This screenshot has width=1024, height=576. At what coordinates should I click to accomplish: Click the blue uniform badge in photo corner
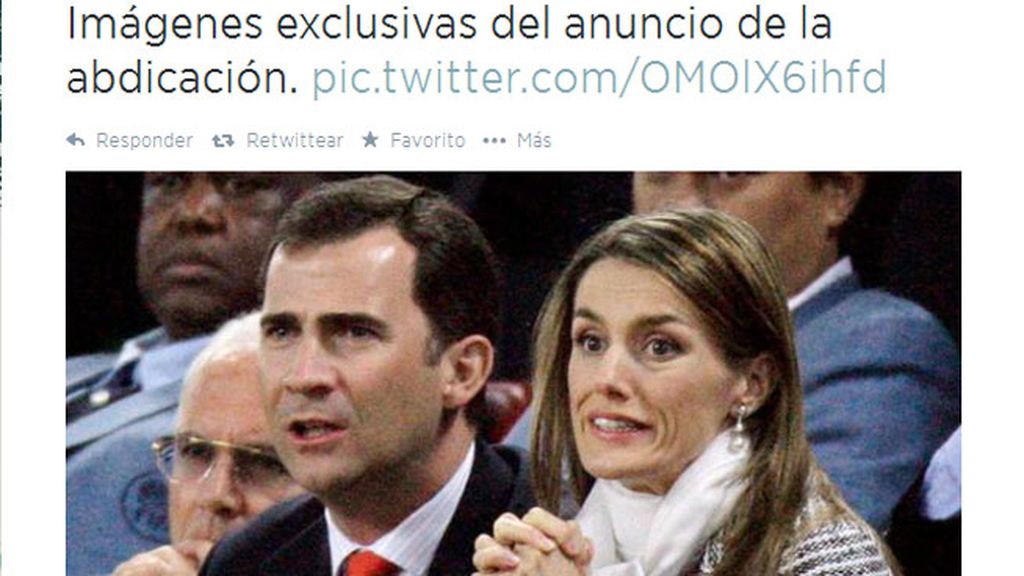[145, 507]
